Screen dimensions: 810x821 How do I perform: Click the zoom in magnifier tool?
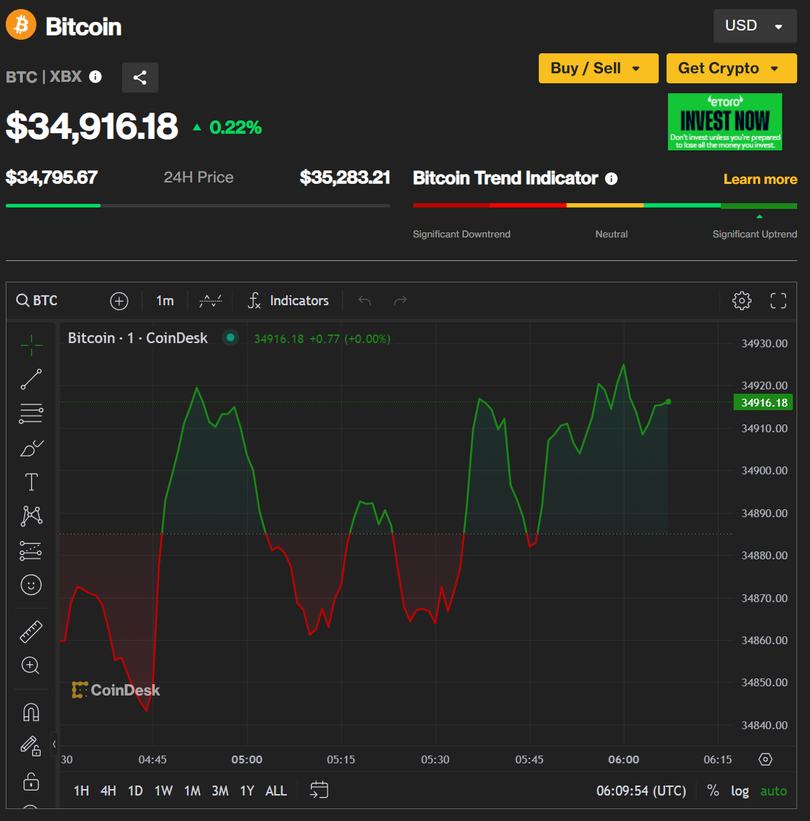point(31,666)
